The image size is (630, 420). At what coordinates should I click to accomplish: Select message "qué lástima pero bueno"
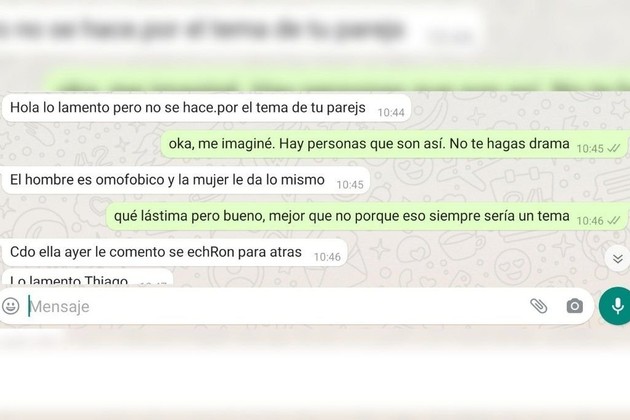tap(366, 216)
